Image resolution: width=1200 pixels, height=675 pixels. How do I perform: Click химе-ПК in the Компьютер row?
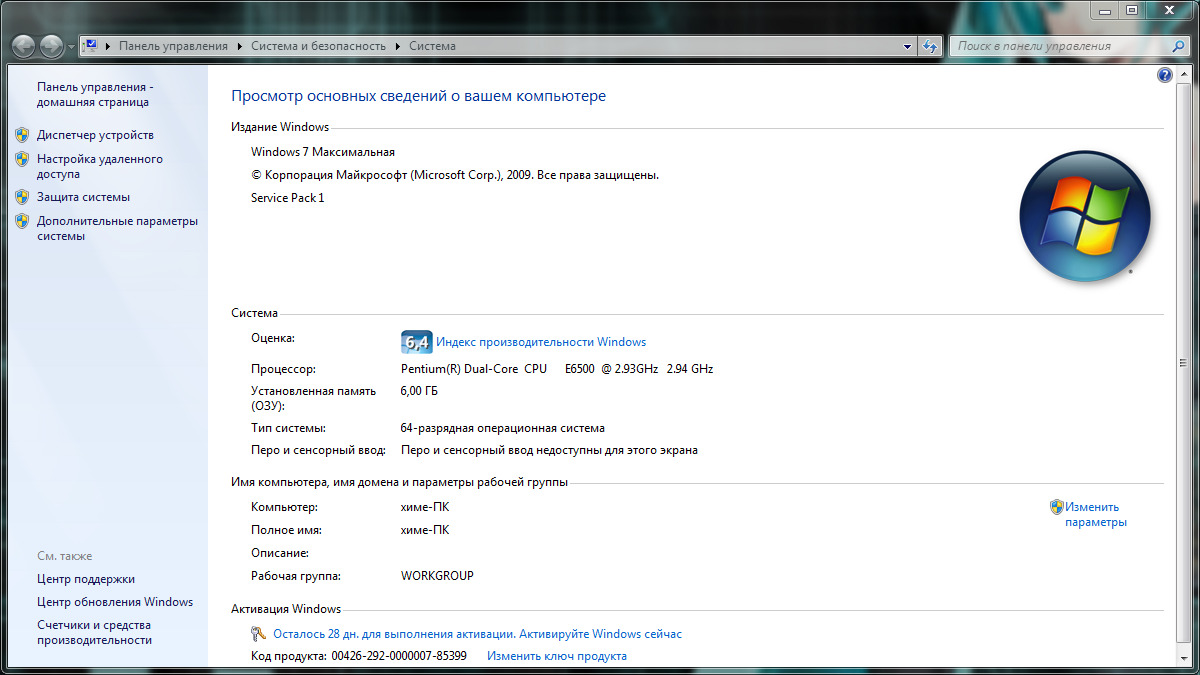[x=425, y=507]
